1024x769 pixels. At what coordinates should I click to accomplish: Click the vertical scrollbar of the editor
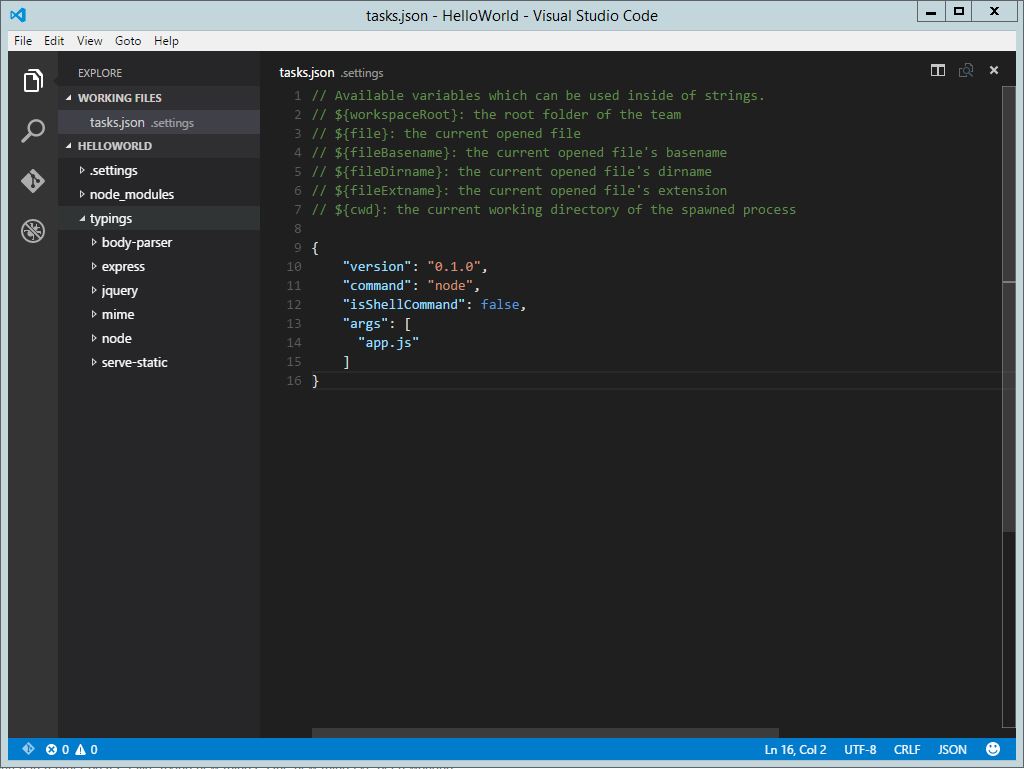tap(1009, 308)
